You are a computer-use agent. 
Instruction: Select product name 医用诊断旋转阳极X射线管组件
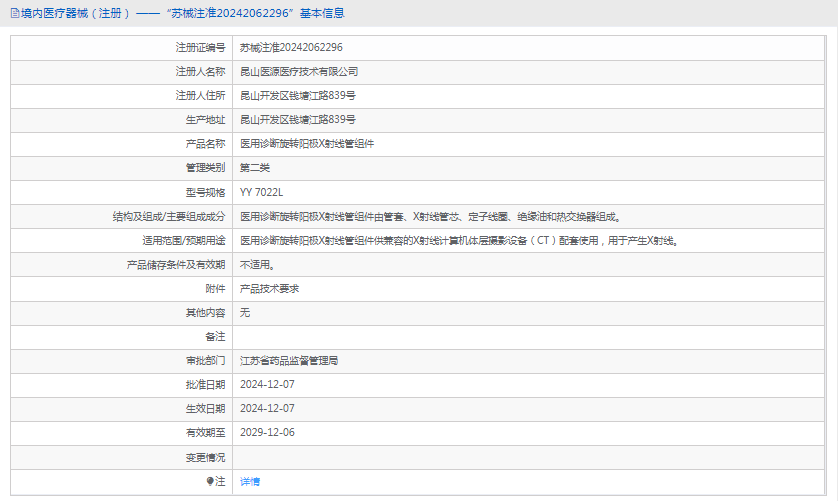coord(307,144)
